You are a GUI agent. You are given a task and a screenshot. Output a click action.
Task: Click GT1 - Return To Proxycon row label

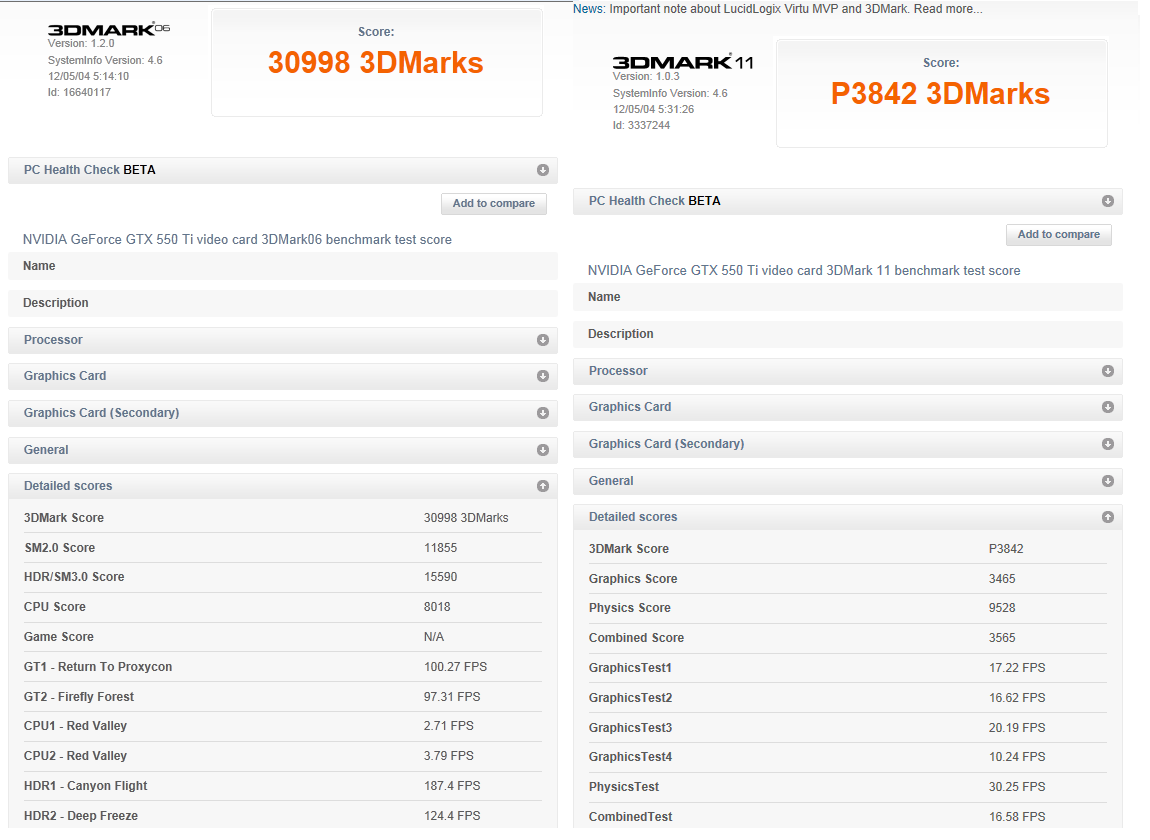(98, 667)
